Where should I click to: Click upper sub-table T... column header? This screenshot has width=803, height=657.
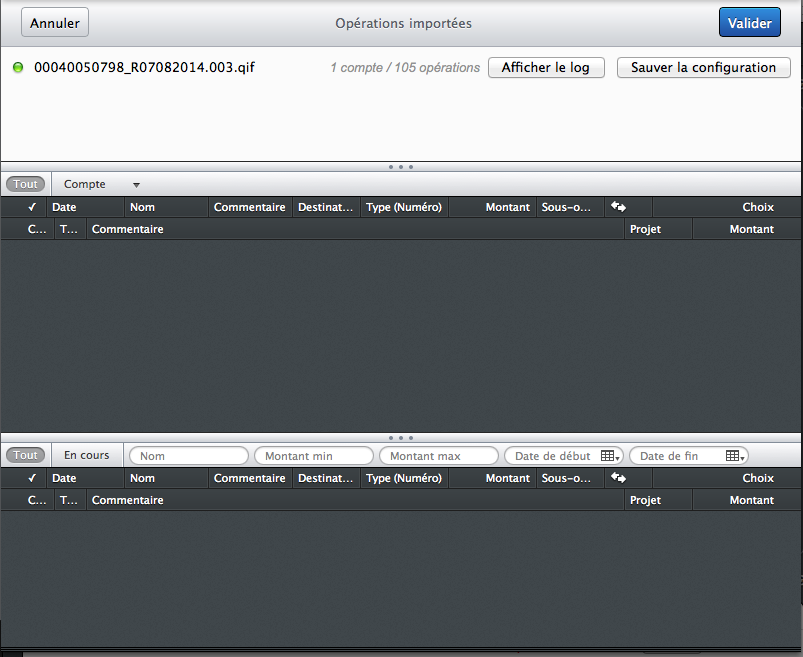click(69, 229)
